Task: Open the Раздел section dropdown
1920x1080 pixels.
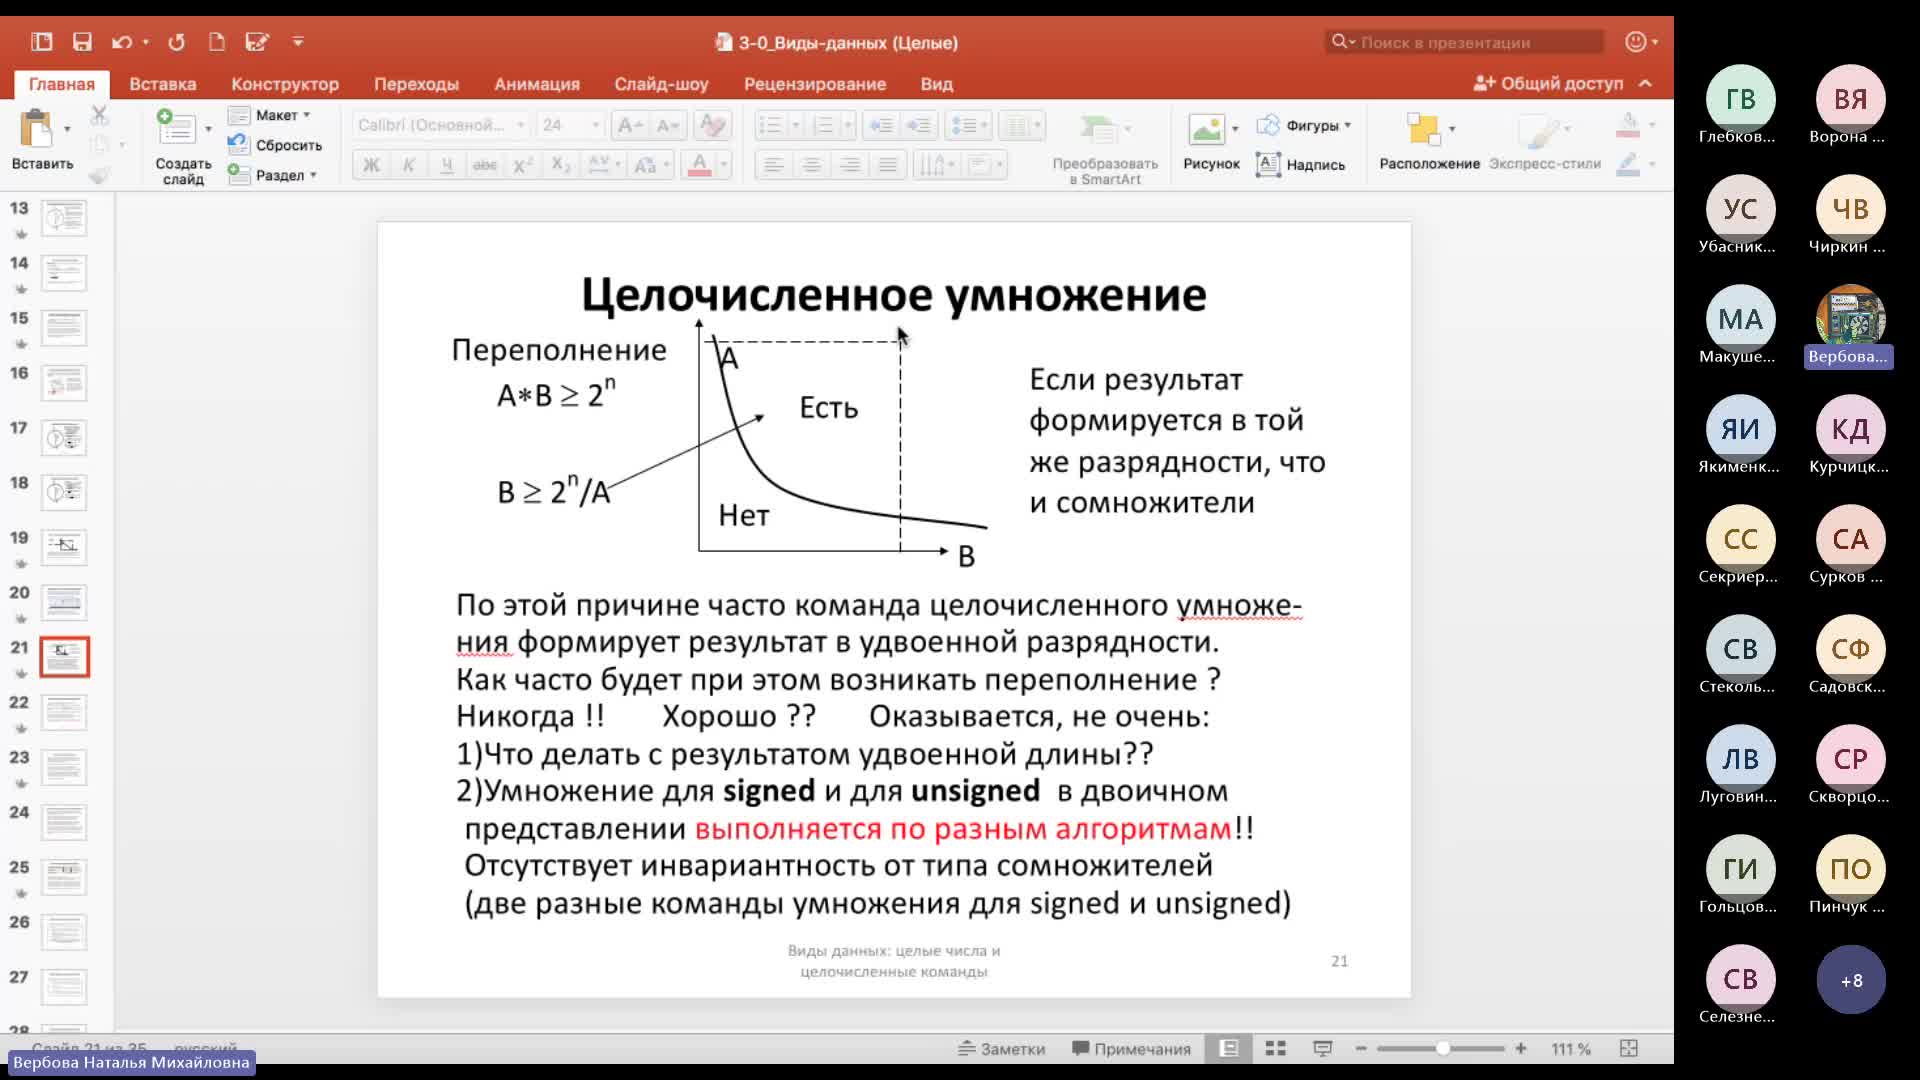Action: (x=272, y=175)
